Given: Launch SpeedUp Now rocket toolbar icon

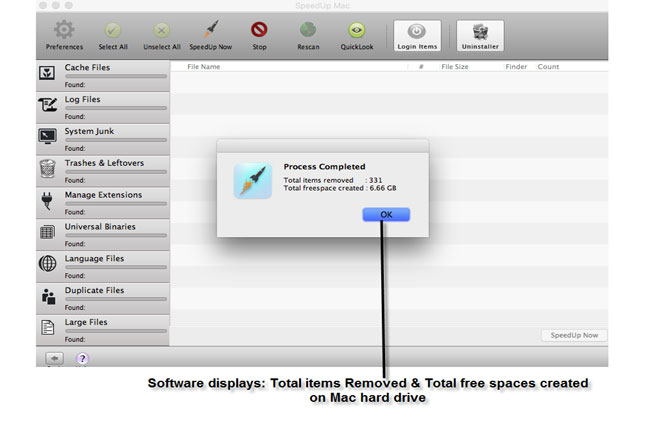Looking at the screenshot, I should [x=211, y=30].
